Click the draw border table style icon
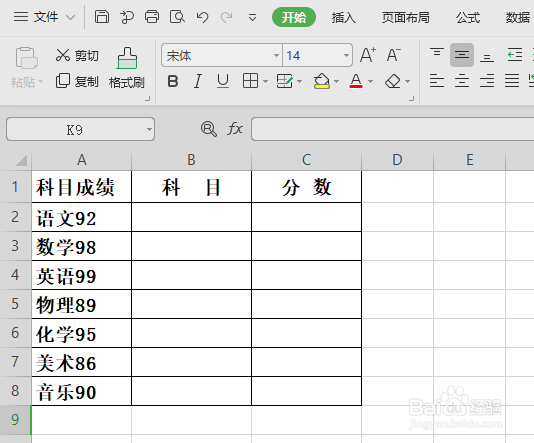The width and height of the screenshot is (534, 443). [284, 81]
